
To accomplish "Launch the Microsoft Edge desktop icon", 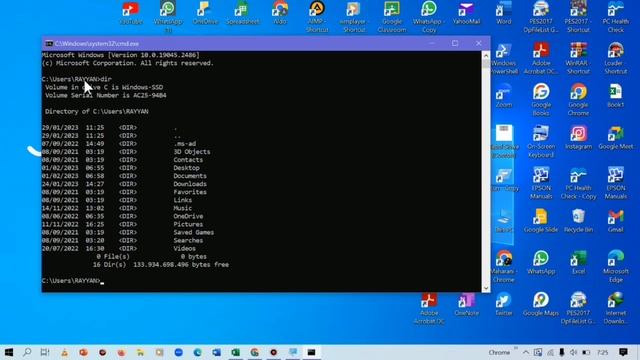I will tap(616, 267).
